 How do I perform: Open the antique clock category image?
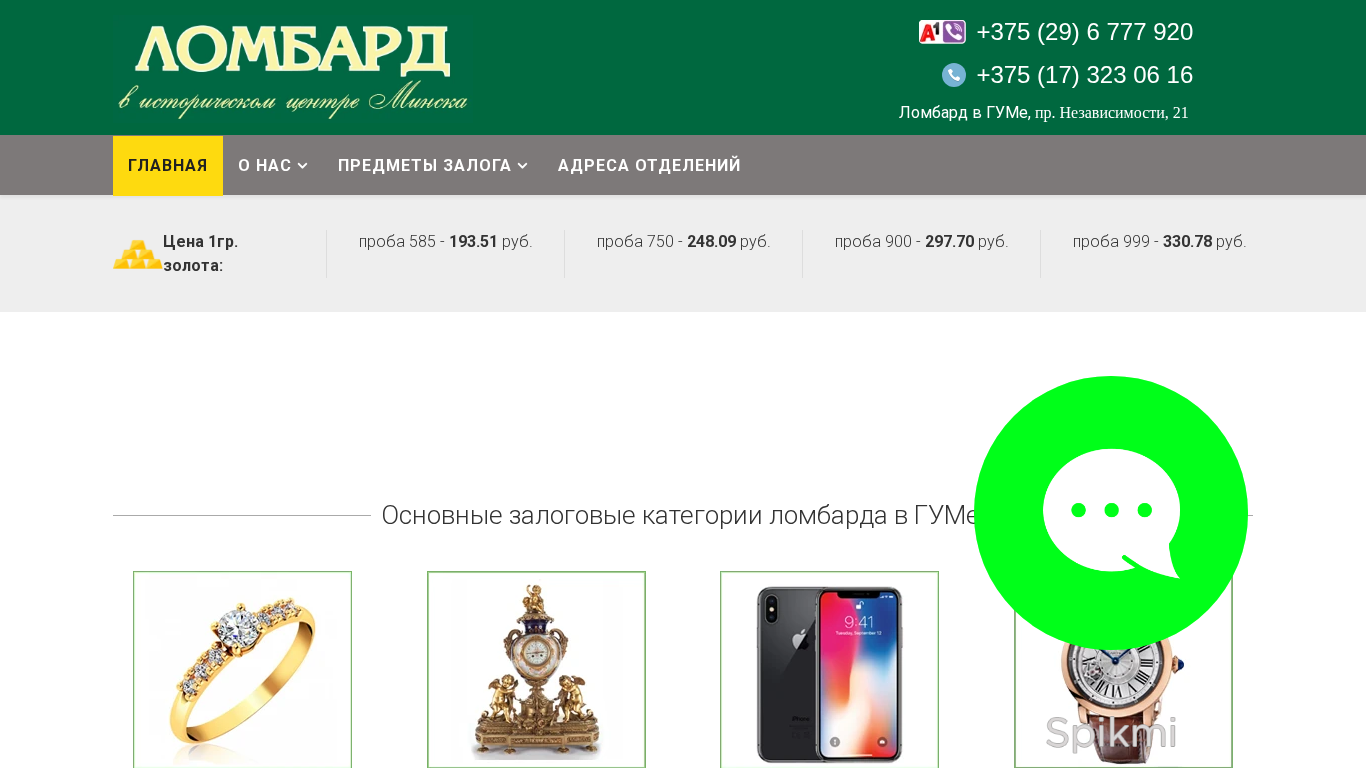click(x=536, y=669)
